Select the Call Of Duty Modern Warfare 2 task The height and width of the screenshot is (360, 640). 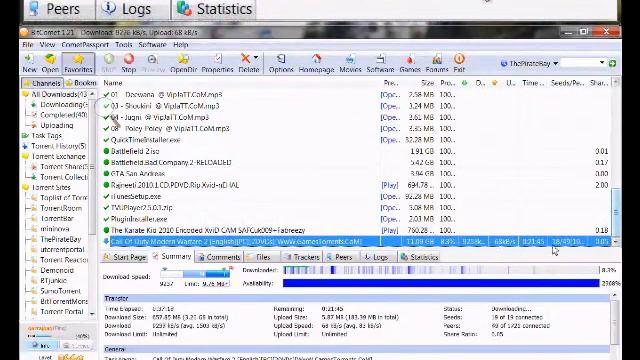356,242
